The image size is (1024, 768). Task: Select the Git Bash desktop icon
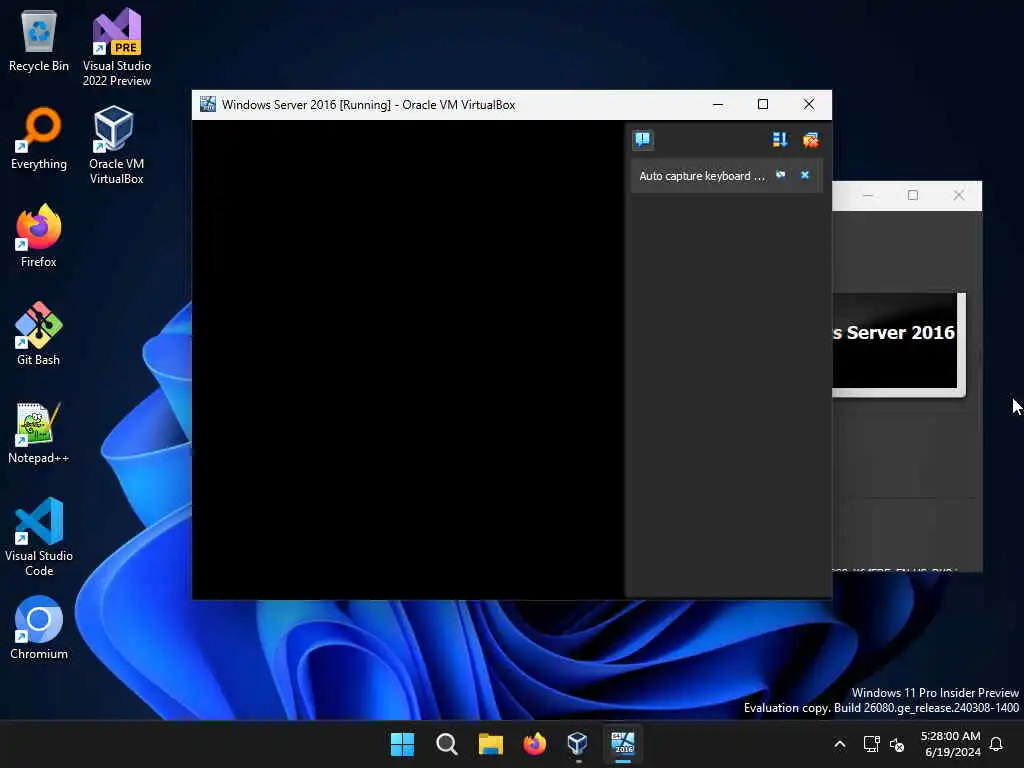point(39,334)
